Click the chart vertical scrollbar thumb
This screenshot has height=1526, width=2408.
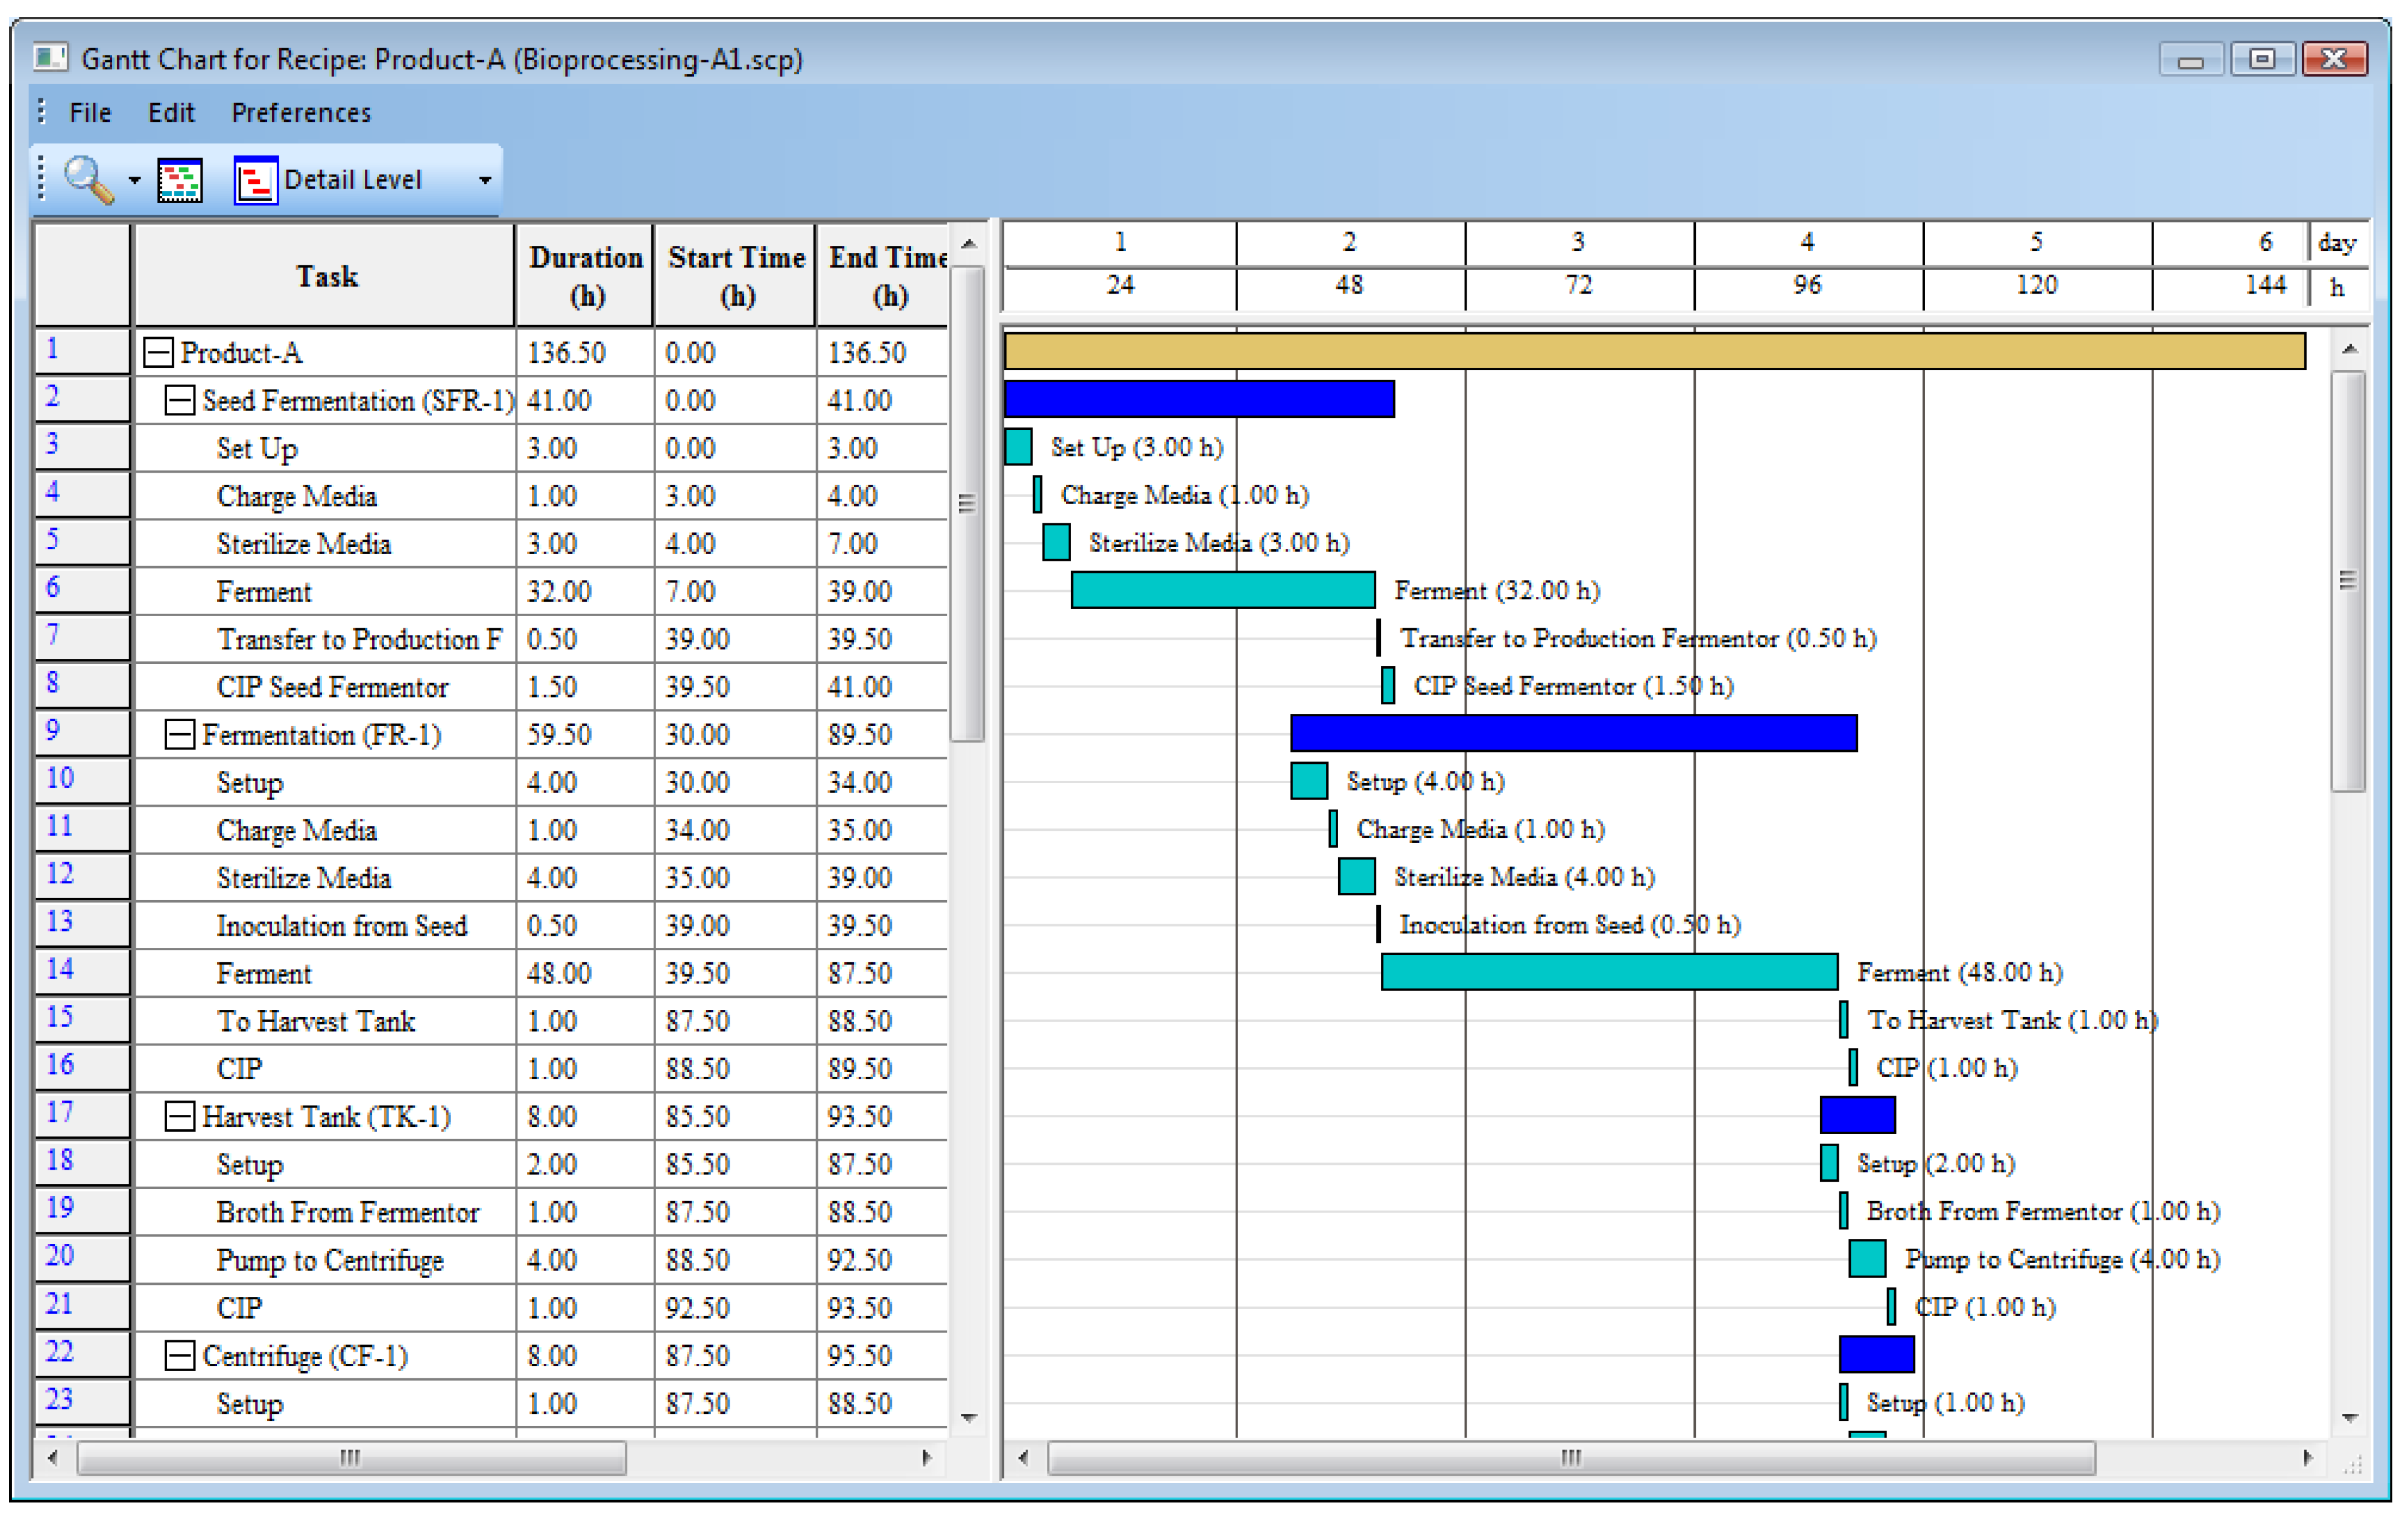click(2349, 581)
